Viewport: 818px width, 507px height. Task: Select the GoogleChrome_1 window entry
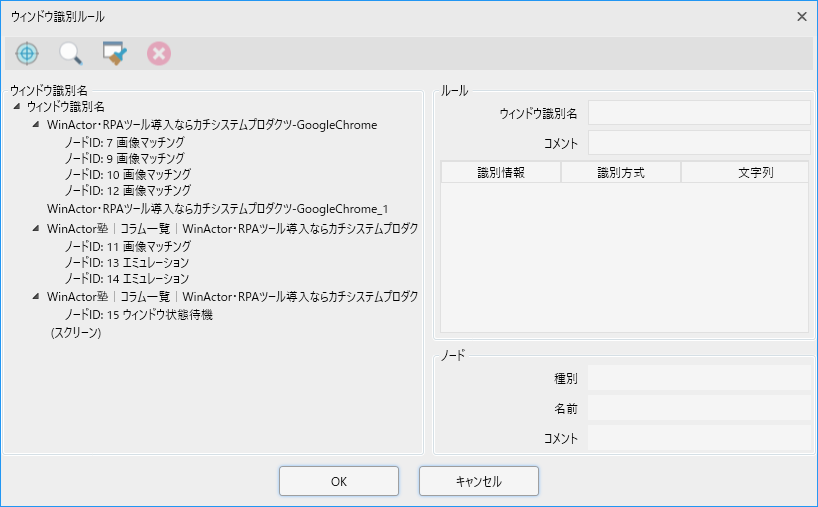[x=217, y=209]
